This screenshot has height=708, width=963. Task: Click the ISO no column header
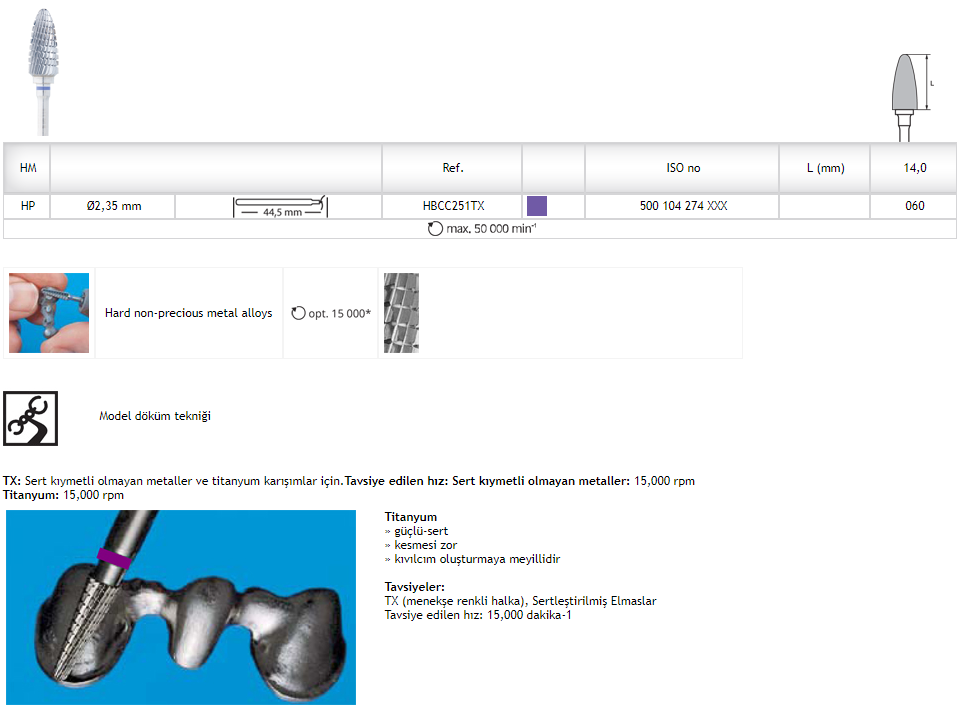click(683, 168)
